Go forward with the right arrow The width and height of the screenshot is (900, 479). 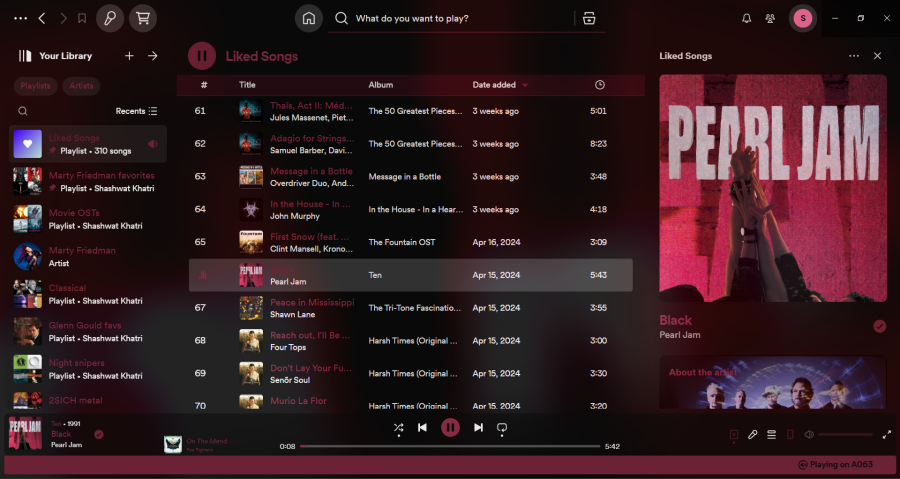(63, 18)
